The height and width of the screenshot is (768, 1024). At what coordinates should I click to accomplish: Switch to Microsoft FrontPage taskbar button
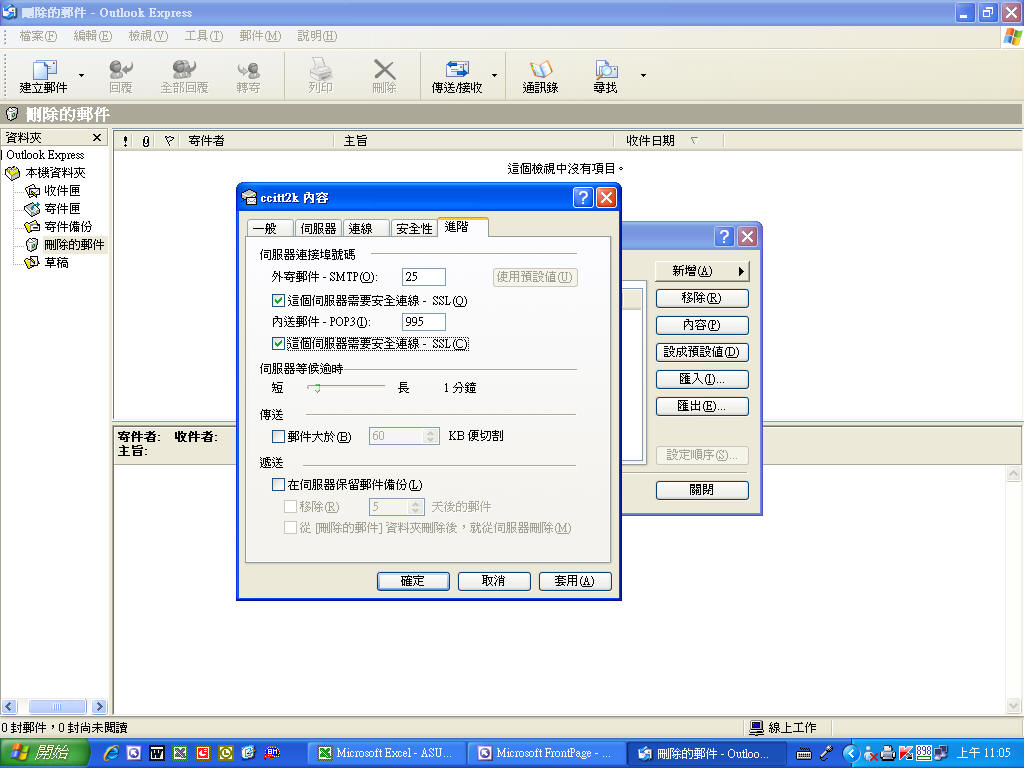tap(546, 754)
